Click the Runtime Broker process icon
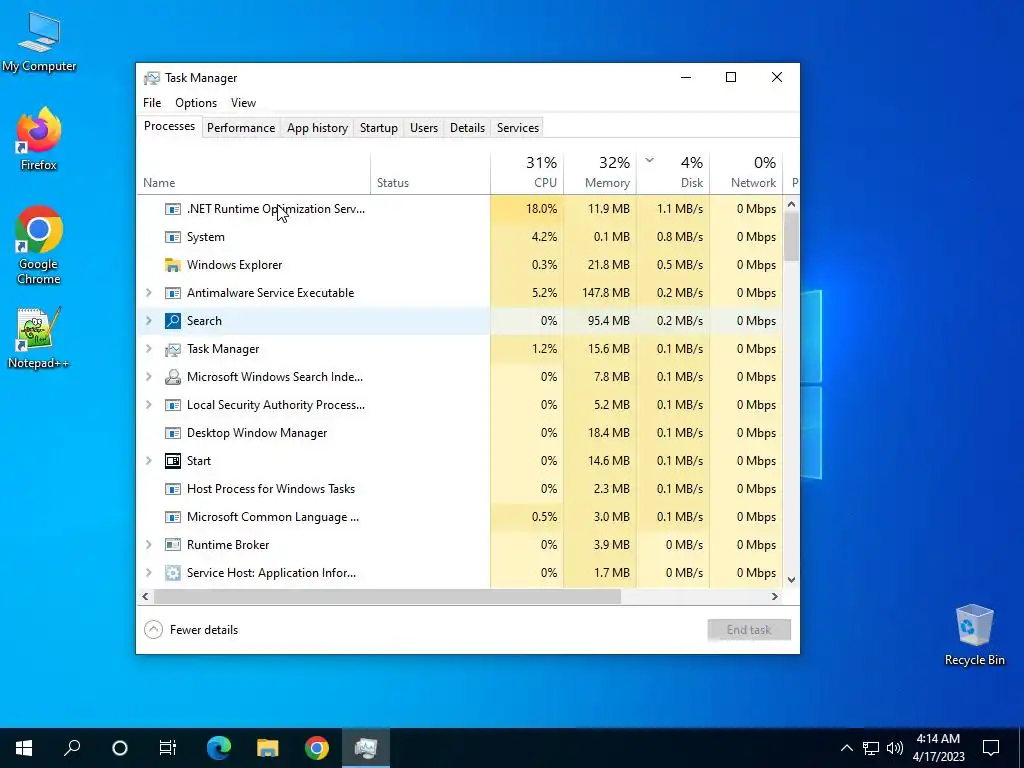This screenshot has width=1024, height=768. (172, 545)
